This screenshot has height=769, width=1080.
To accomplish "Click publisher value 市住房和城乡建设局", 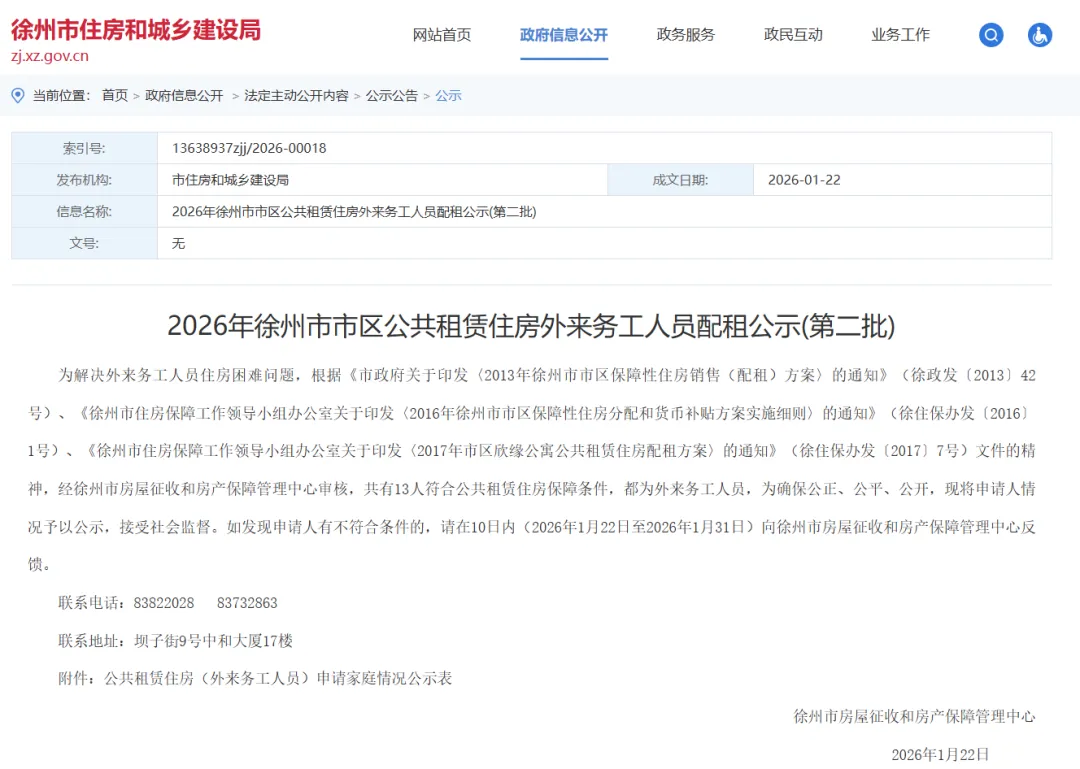I will pos(230,180).
